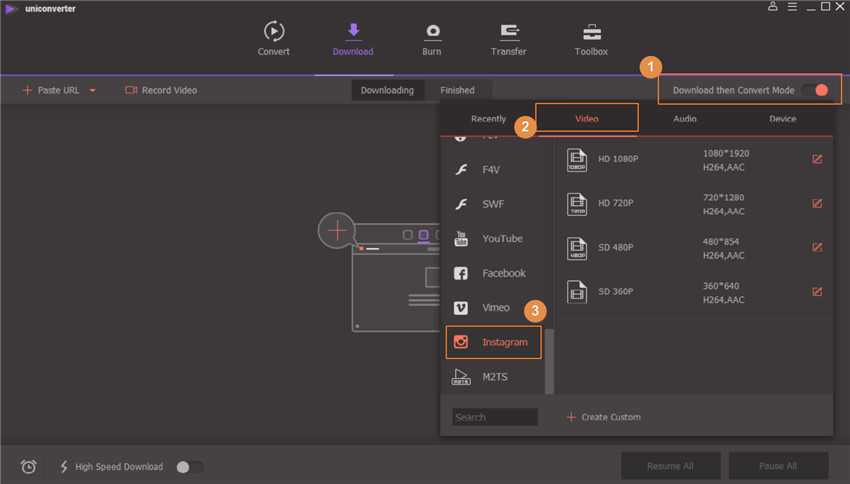Click the edit icon for SD 360P
The height and width of the screenshot is (484, 850).
817,292
